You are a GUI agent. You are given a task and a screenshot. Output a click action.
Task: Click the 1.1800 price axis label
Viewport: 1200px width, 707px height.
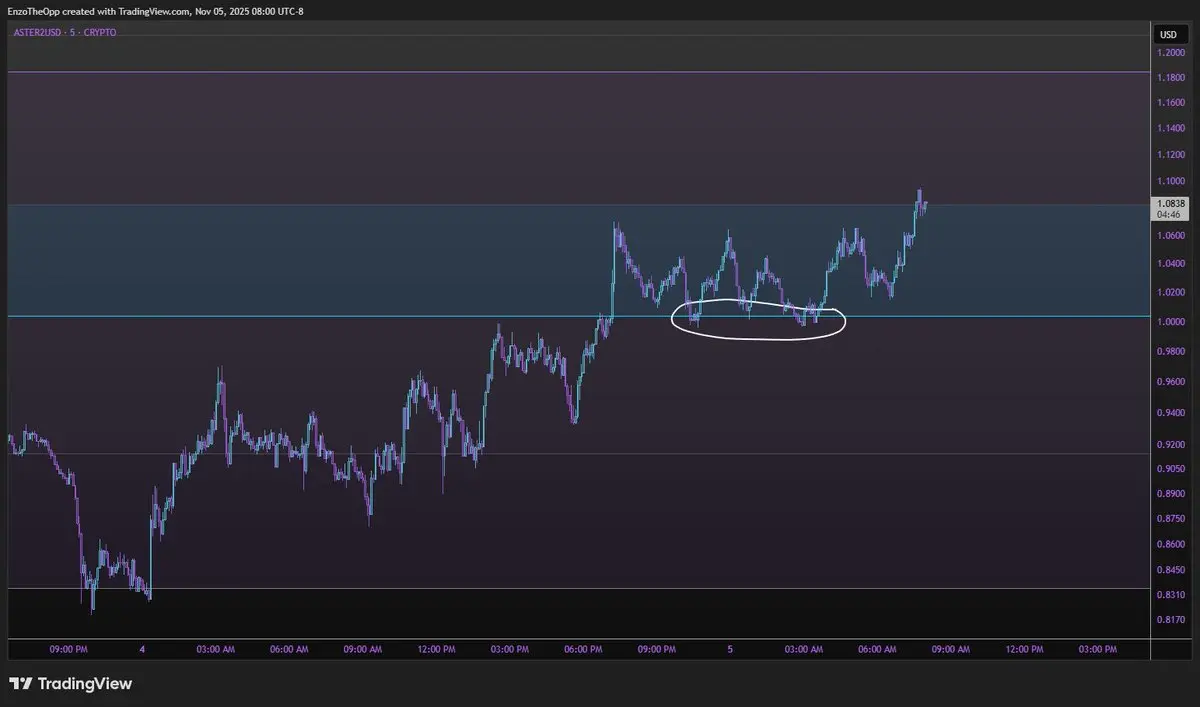(1171, 77)
